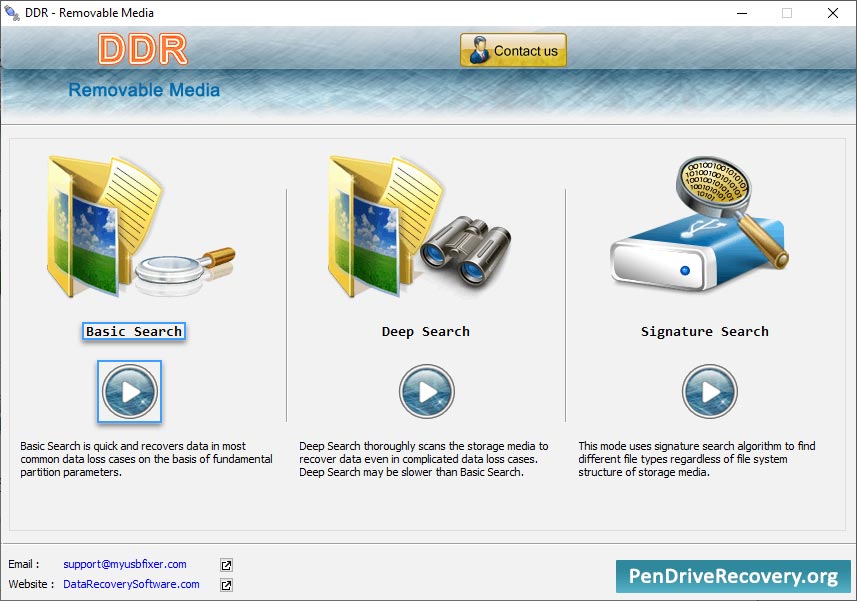The width and height of the screenshot is (857, 601).
Task: Click the Signature Search USB drive icon
Action: [x=700, y=224]
